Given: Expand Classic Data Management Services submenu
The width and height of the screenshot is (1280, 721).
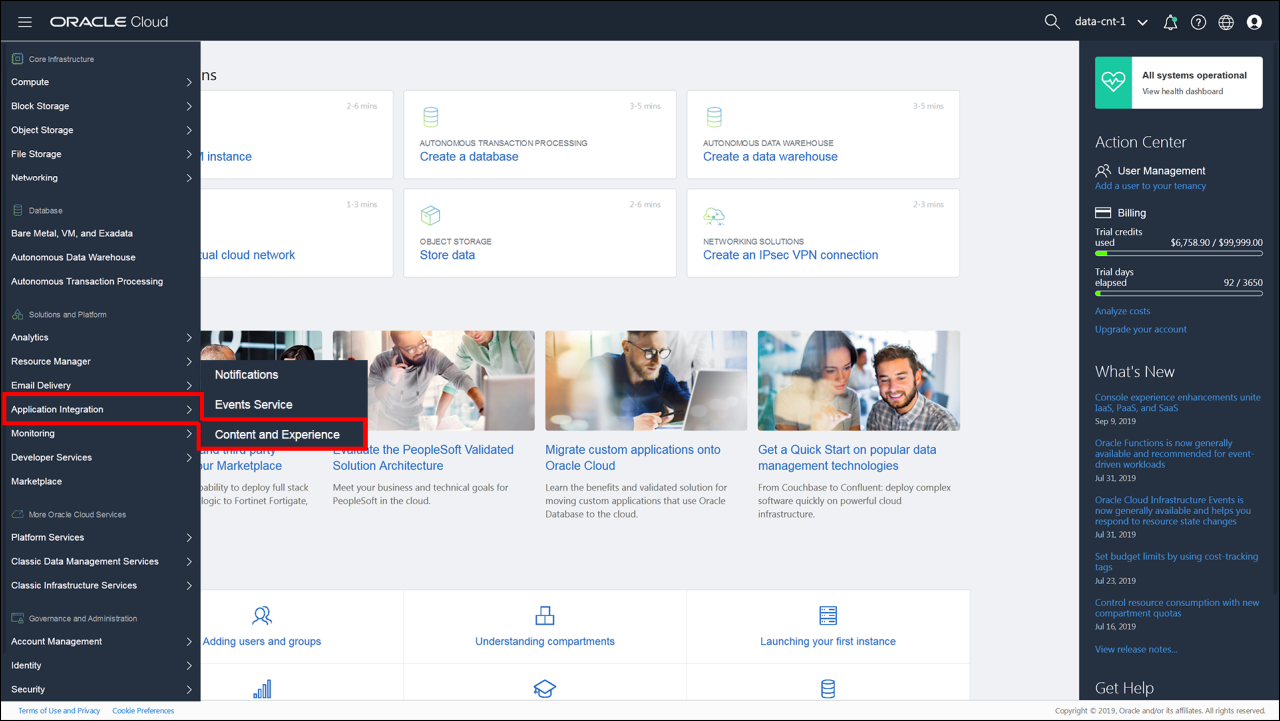Looking at the screenshot, I should (x=100, y=561).
